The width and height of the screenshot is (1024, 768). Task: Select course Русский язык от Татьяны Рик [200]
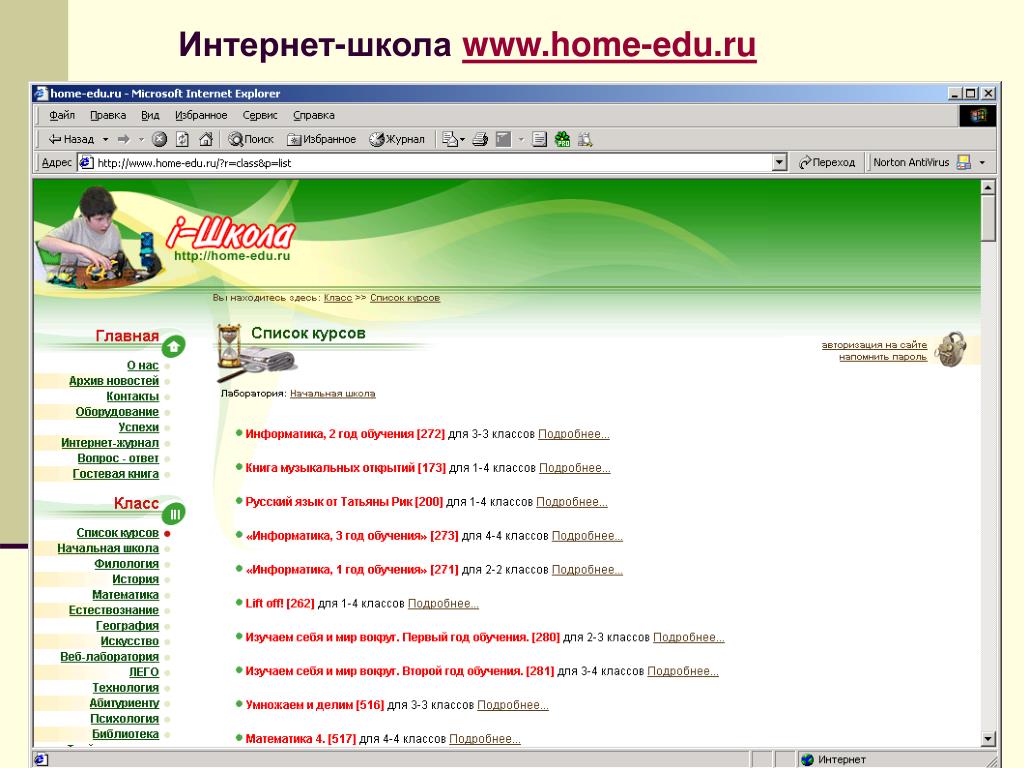[344, 502]
